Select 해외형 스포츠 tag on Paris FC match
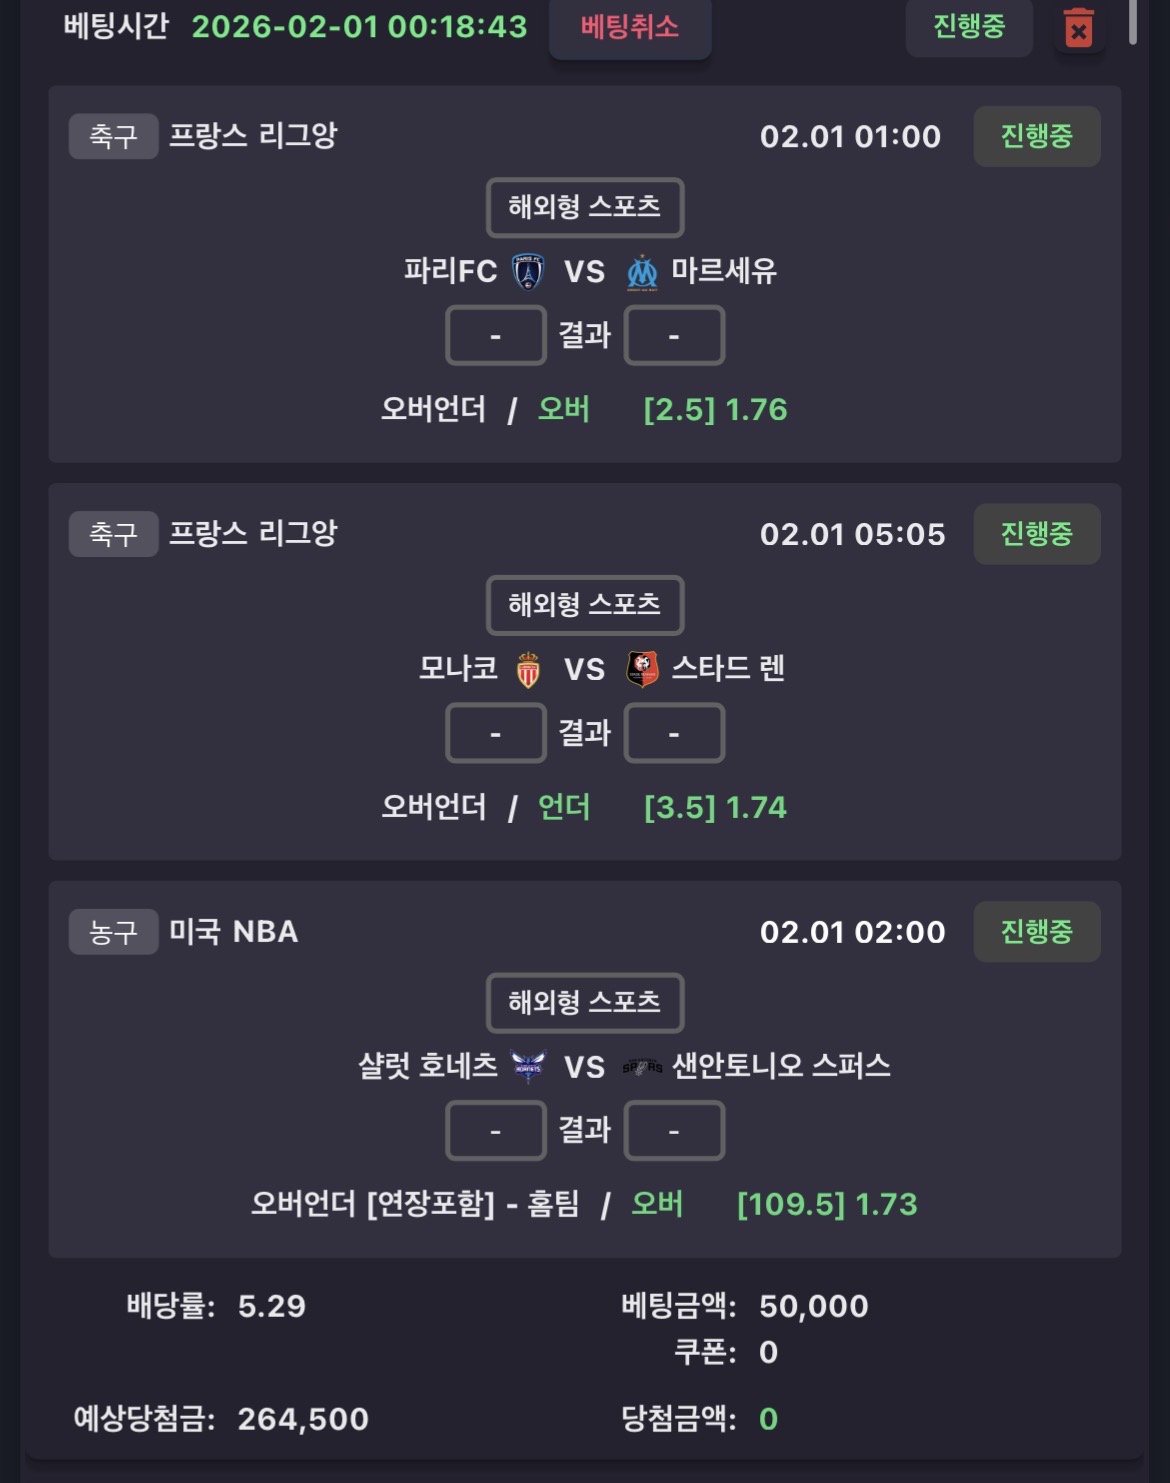The height and width of the screenshot is (1483, 1170). click(x=584, y=207)
